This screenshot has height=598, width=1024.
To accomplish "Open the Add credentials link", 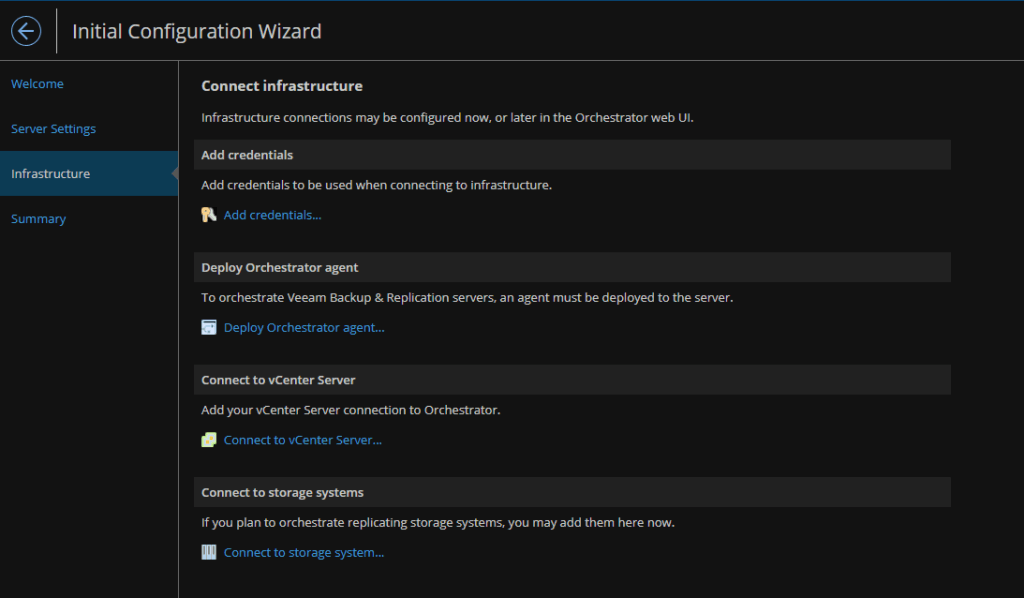I will (x=272, y=215).
